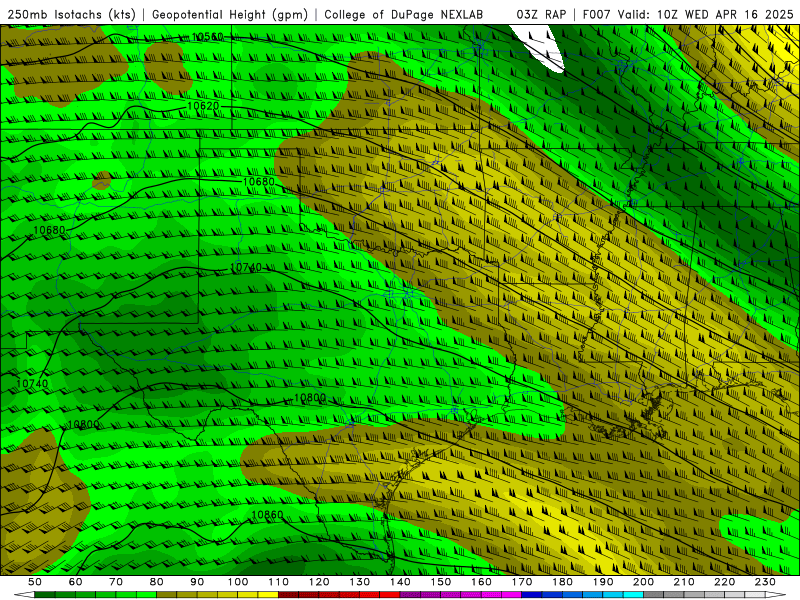Viewport: 800px width, 600px height.
Task: Click the 230 value on the legend
Action: tap(765, 582)
